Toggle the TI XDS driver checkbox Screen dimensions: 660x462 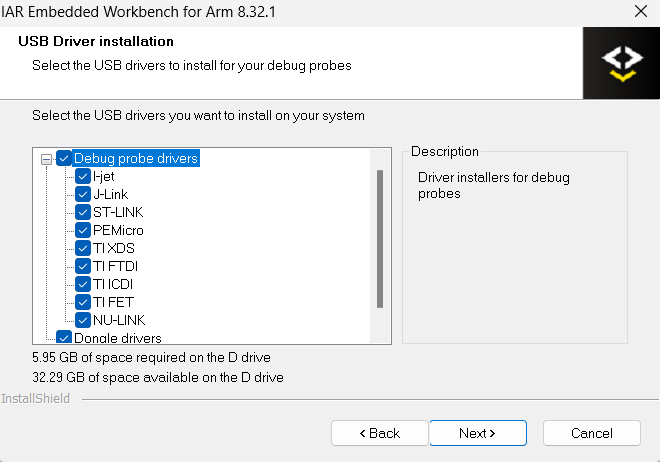[x=83, y=248]
